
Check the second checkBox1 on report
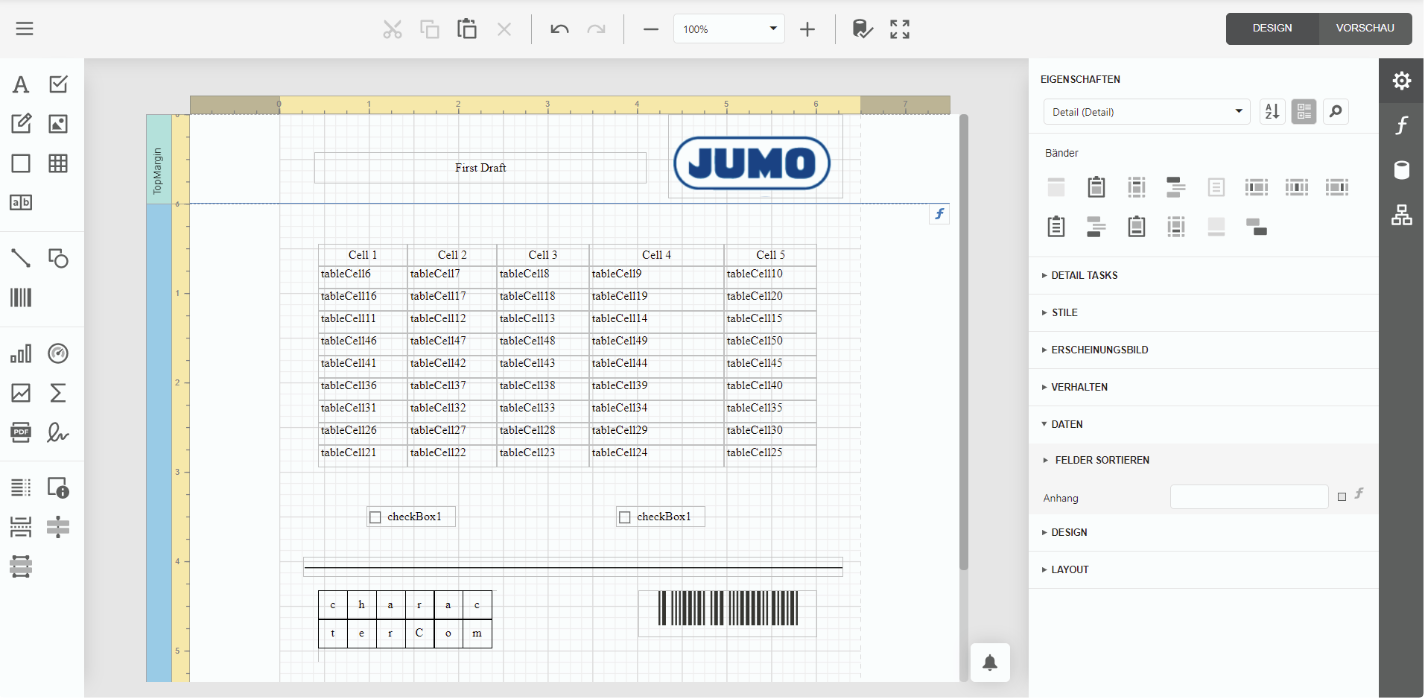pos(625,517)
